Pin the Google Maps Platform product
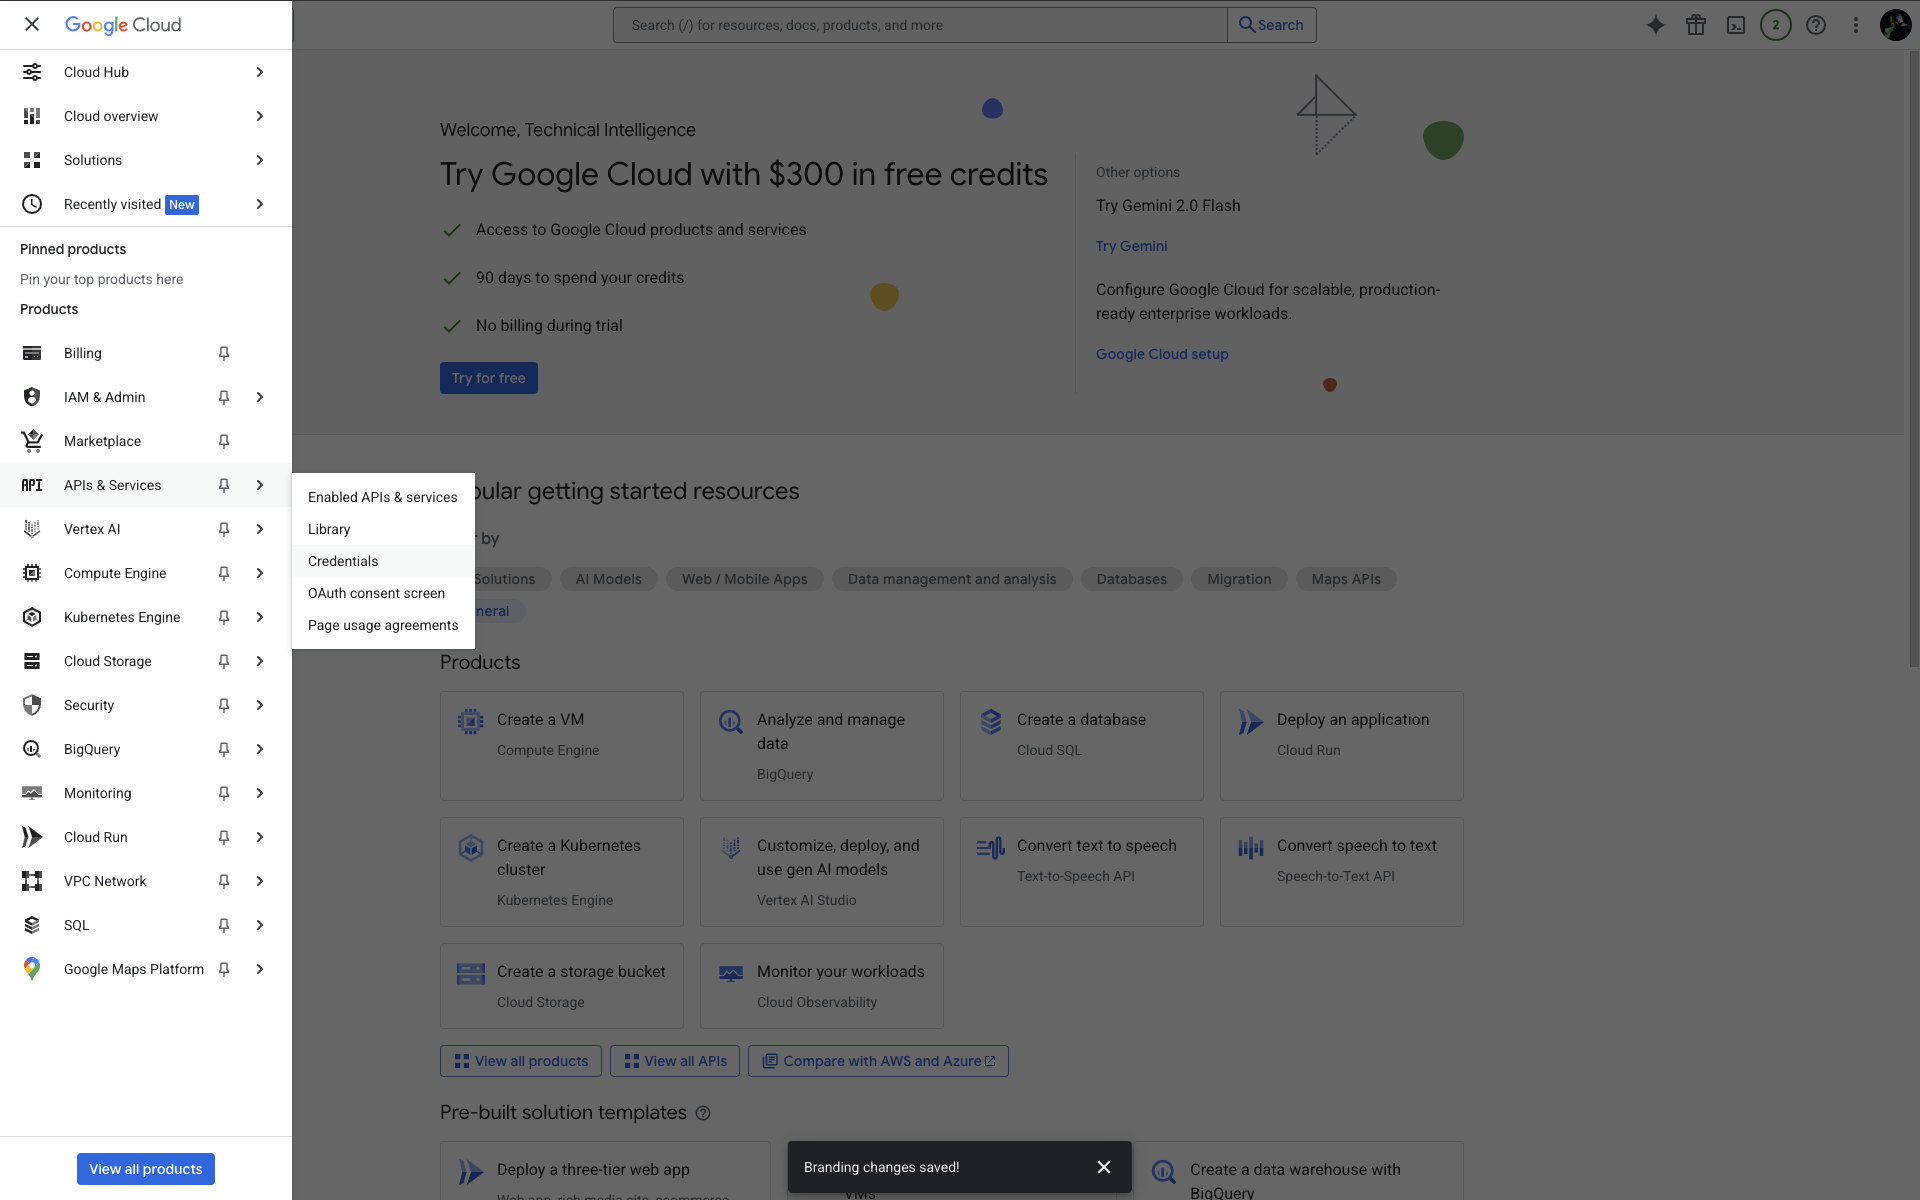1920x1200 pixels. click(224, 969)
